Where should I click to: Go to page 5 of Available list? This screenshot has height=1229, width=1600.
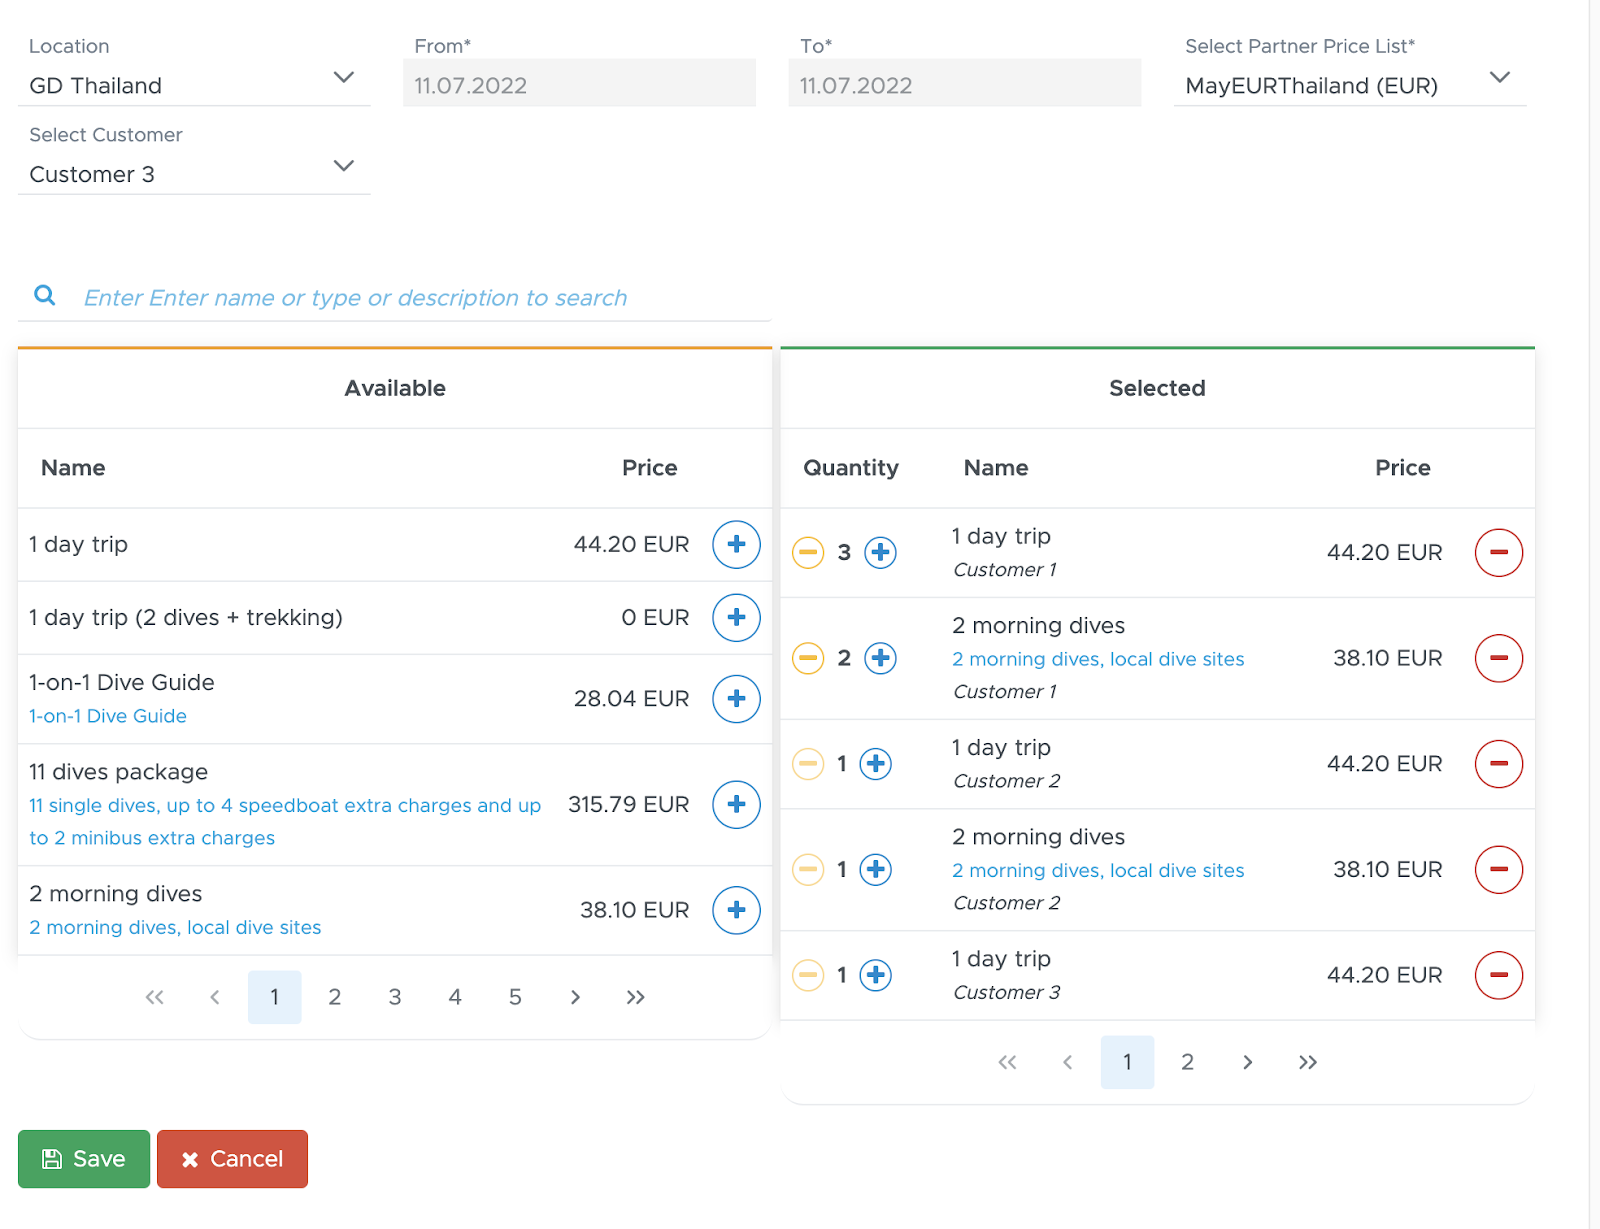tap(515, 997)
